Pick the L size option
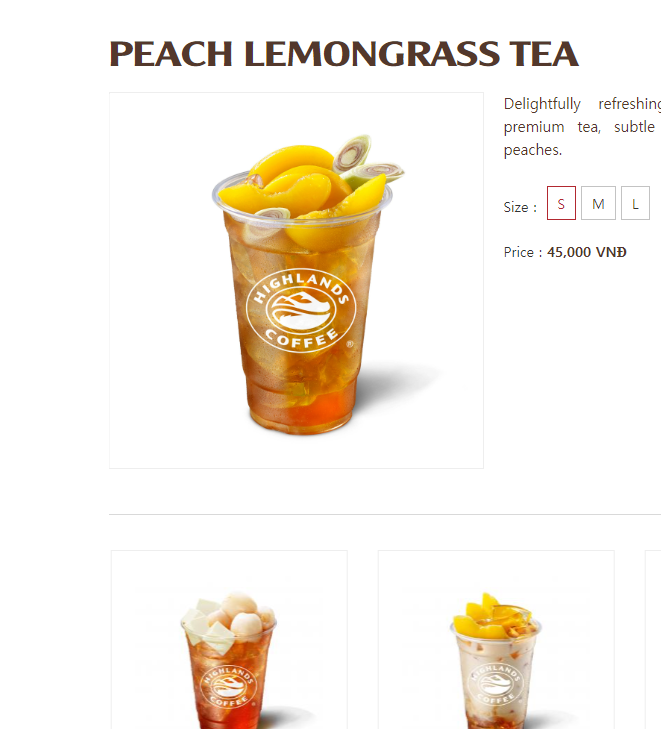 635,203
